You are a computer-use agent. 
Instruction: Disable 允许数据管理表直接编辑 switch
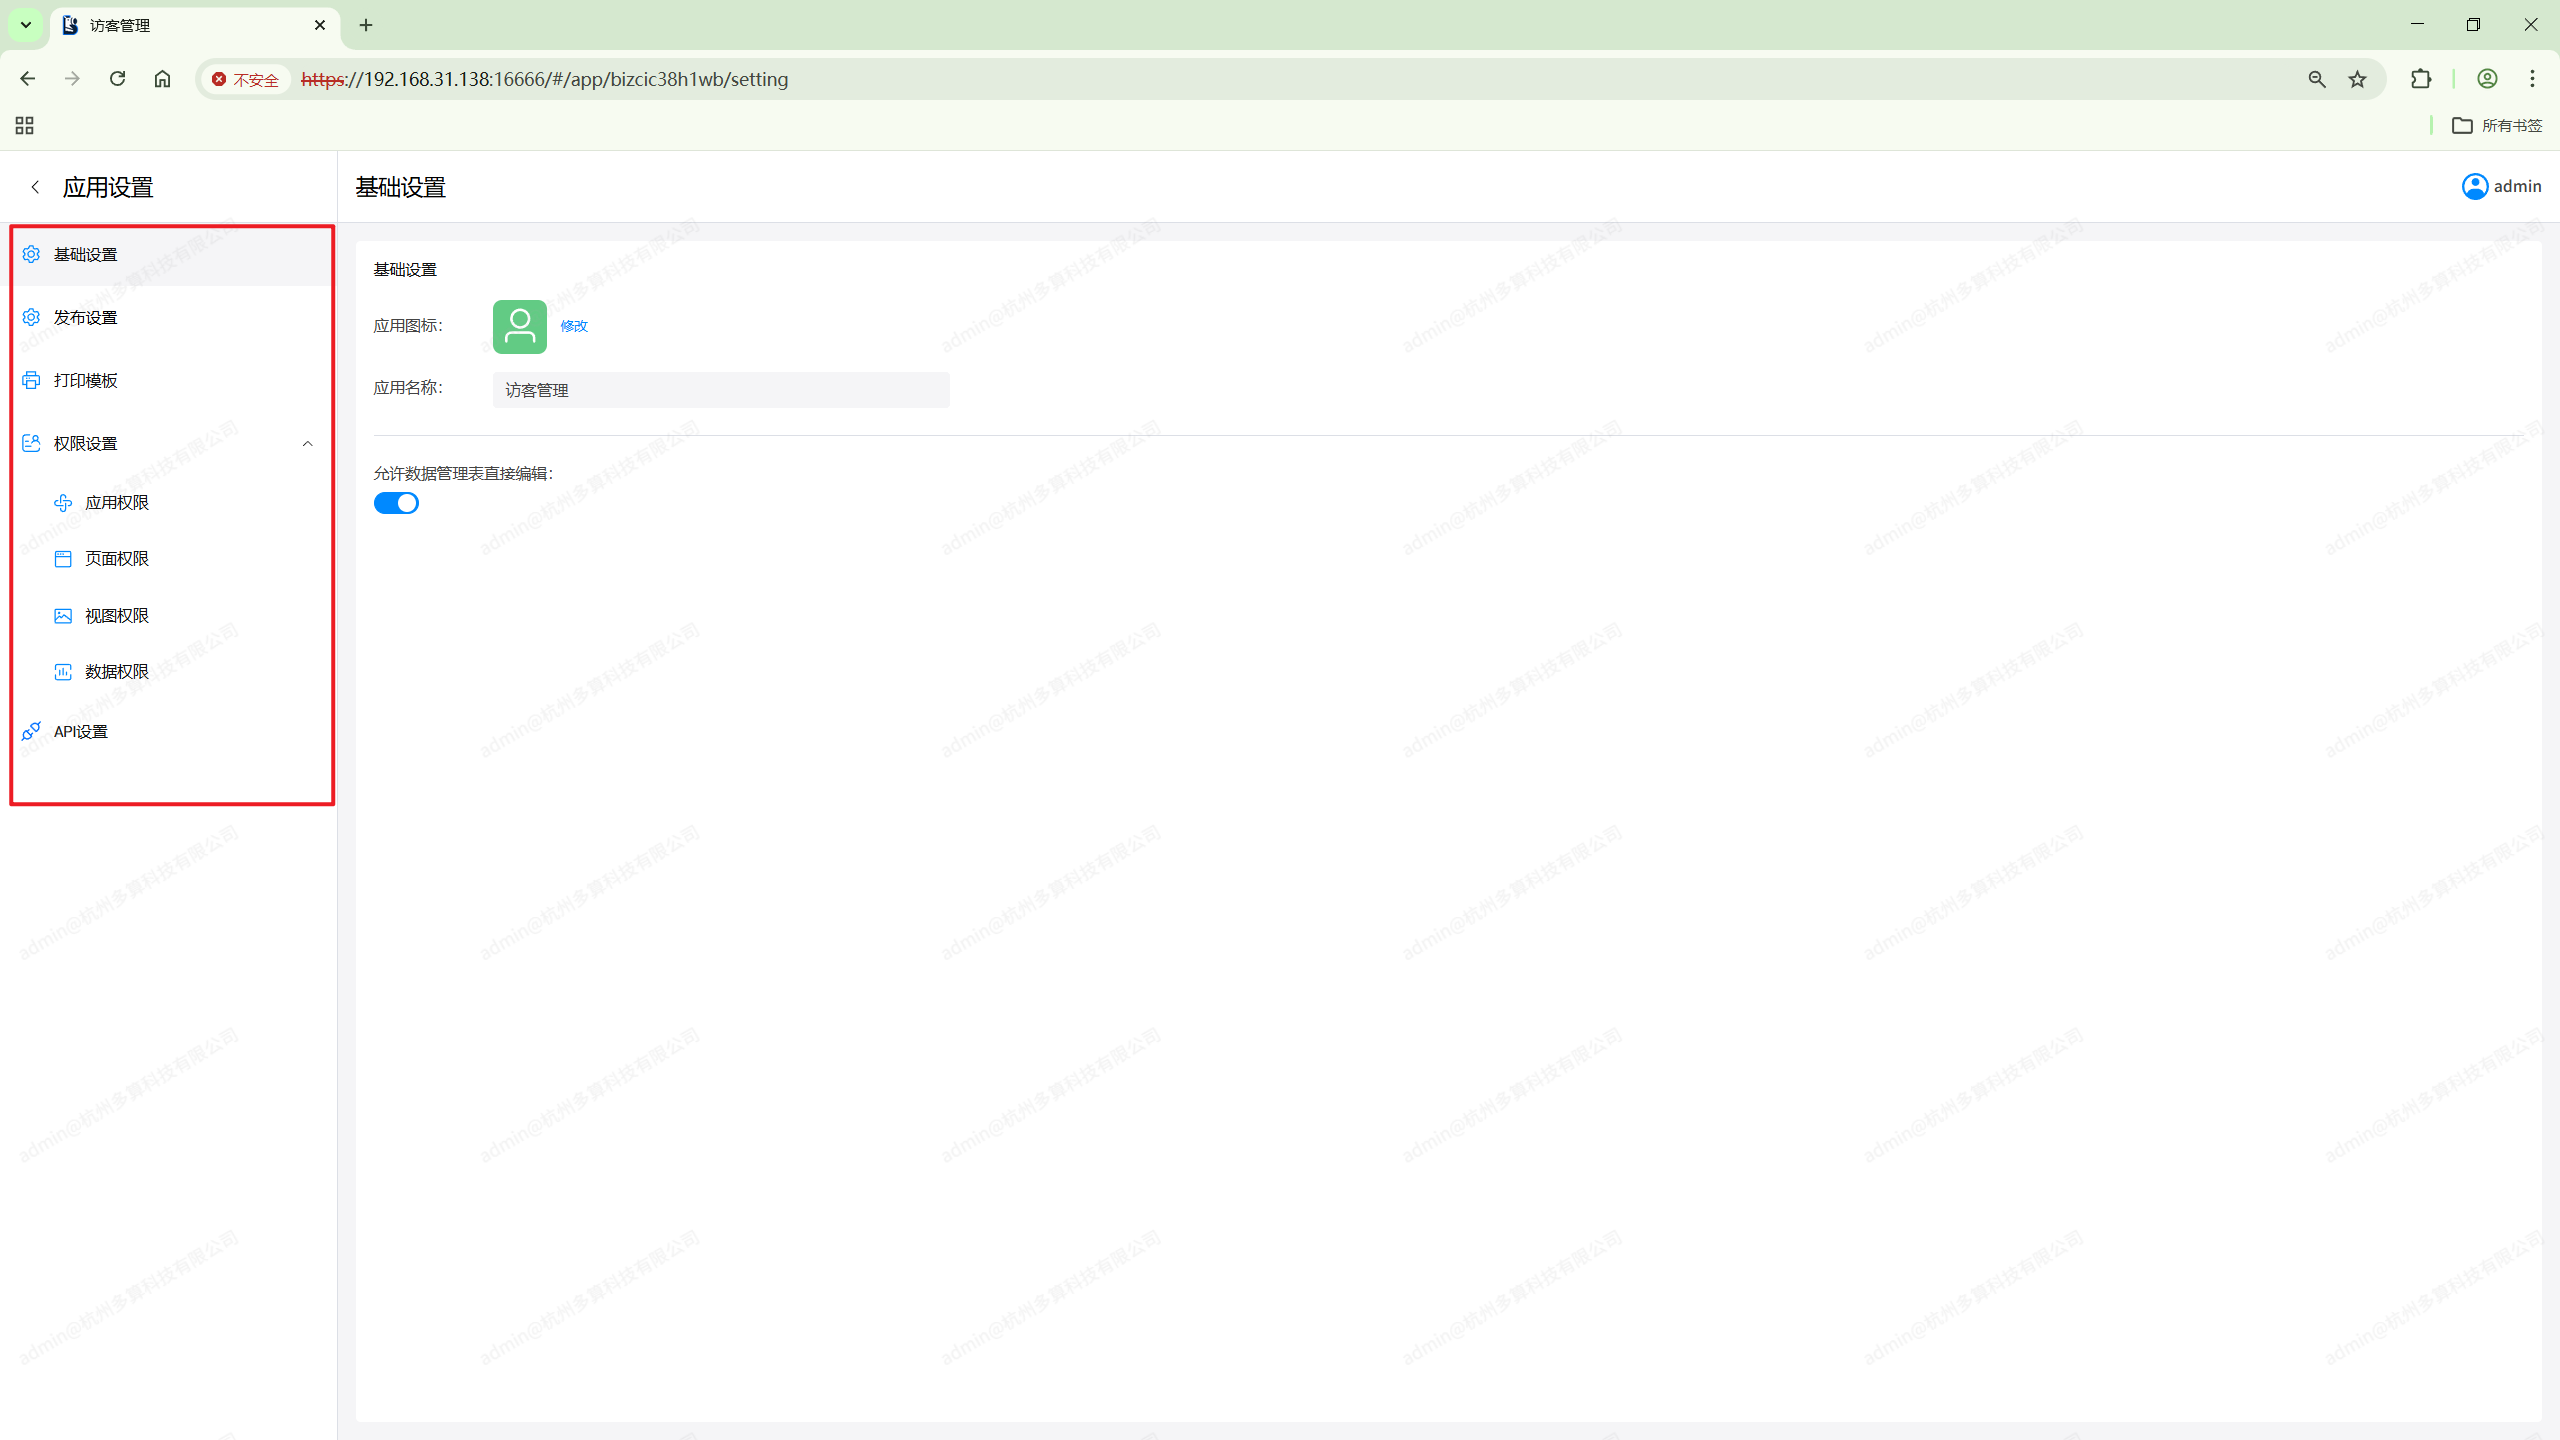396,503
